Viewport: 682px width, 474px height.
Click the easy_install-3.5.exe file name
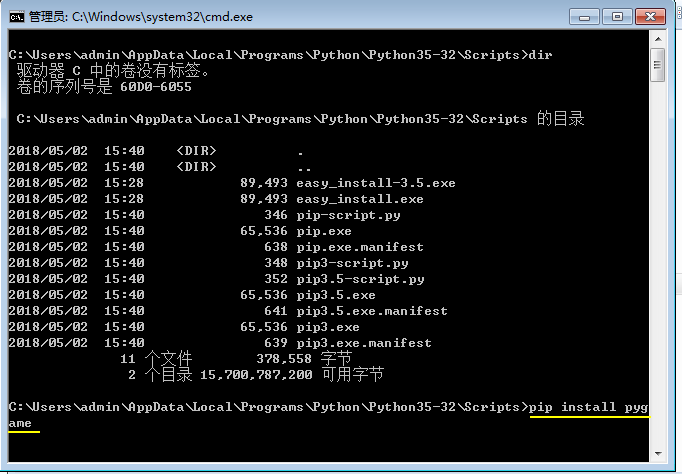tap(376, 183)
